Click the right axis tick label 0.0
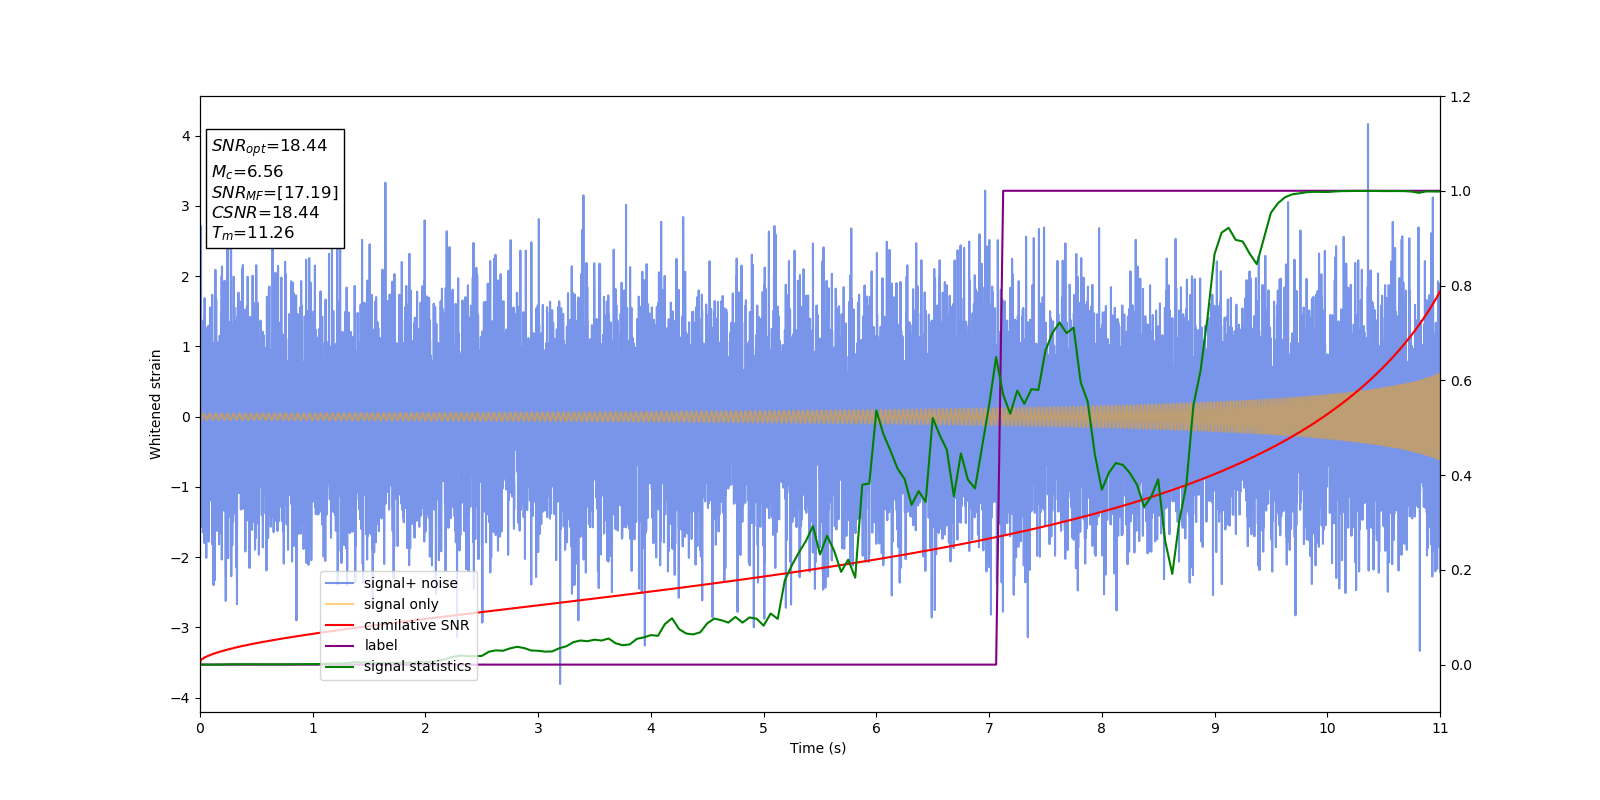Image resolution: width=1600 pixels, height=800 pixels. pos(1460,665)
